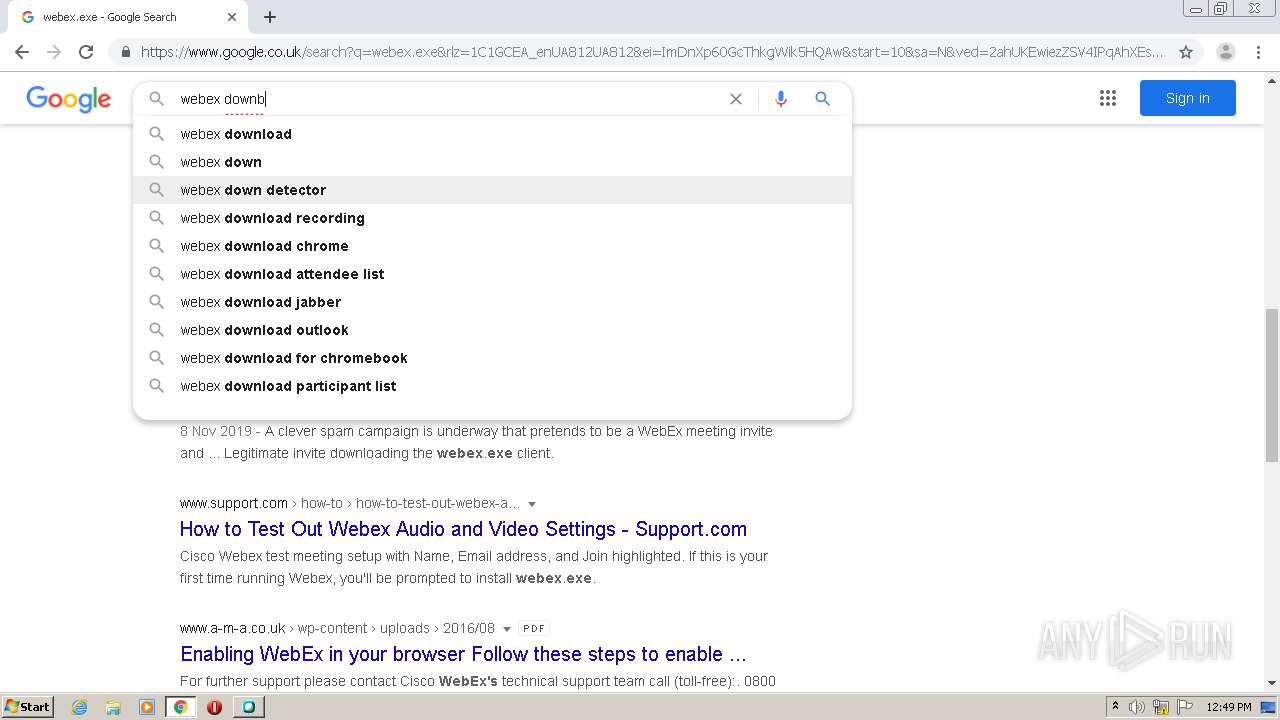Show hidden tray icons arrow

[1115, 706]
